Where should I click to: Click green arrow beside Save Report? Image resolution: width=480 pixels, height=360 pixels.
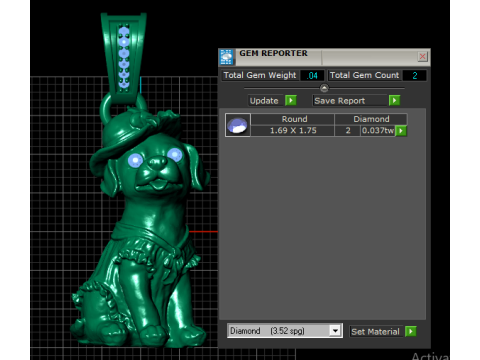(x=394, y=100)
